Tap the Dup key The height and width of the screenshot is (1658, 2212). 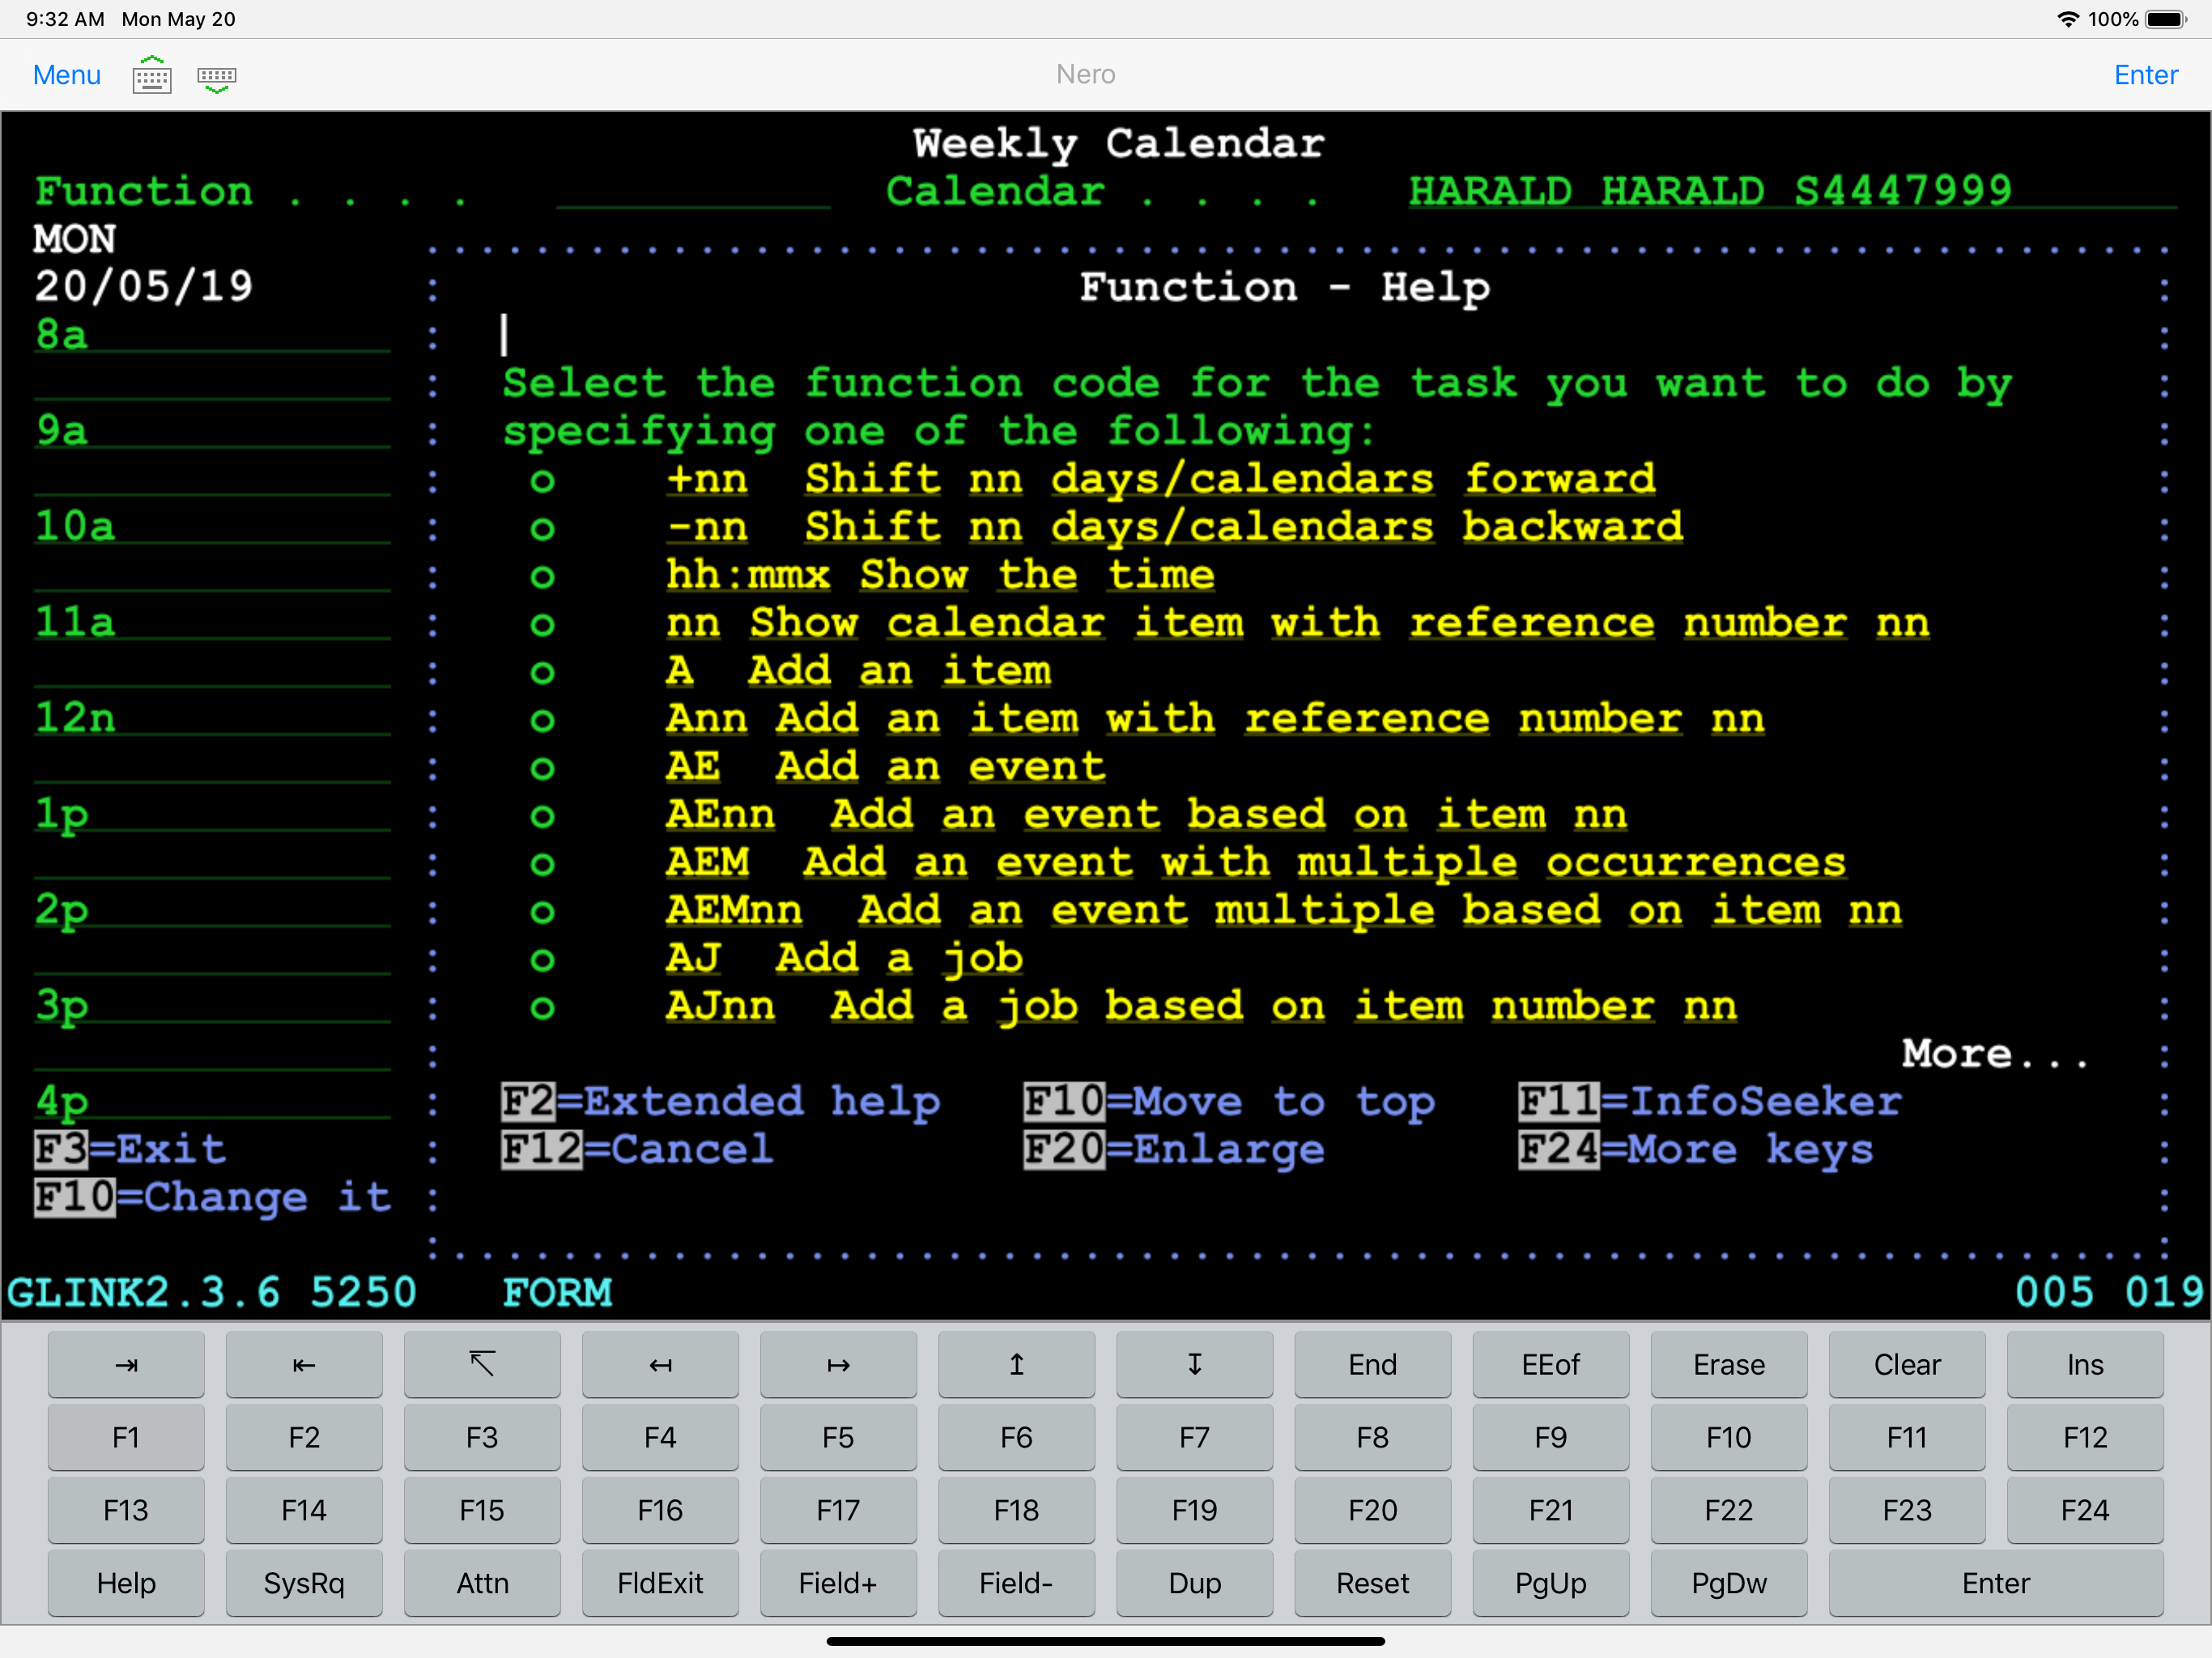pyautogui.click(x=1194, y=1583)
